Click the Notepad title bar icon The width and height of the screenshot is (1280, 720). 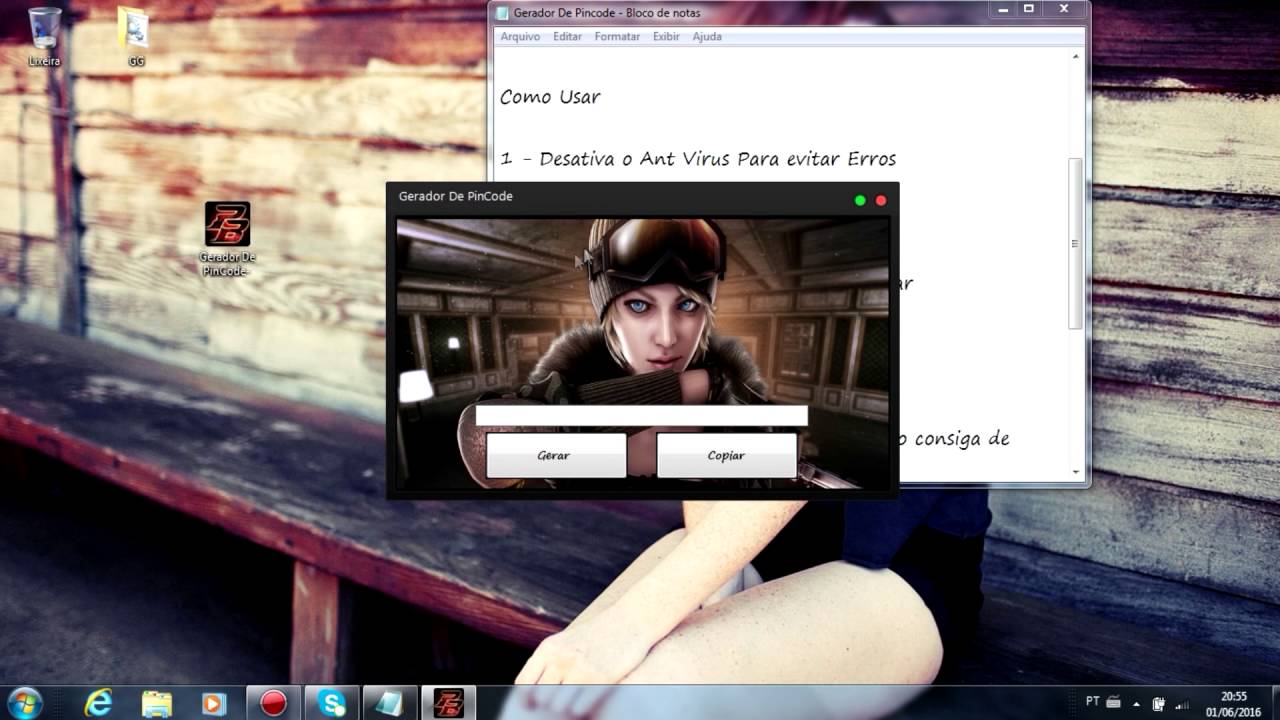pyautogui.click(x=502, y=13)
